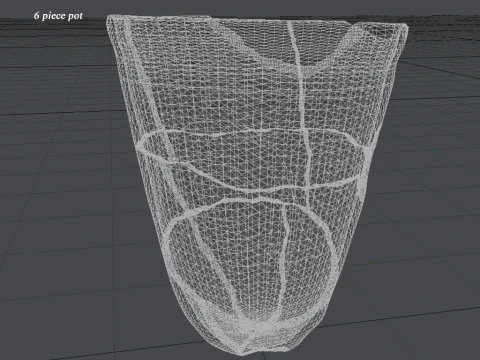Pick the horizontal ring seam around the pot's middle
The width and height of the screenshot is (480, 360).
coord(250,160)
